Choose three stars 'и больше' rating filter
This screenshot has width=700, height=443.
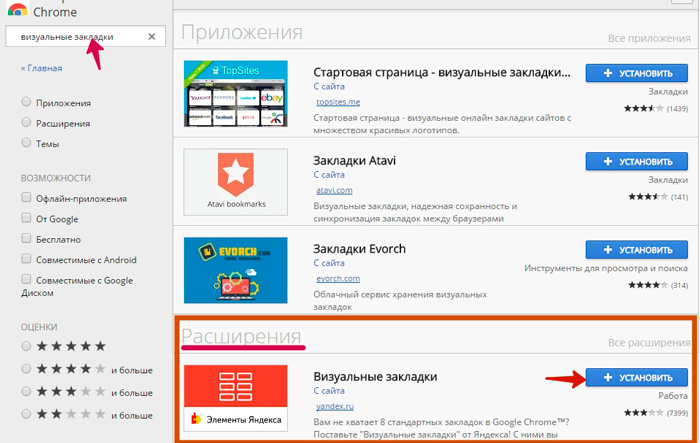pyautogui.click(x=26, y=392)
